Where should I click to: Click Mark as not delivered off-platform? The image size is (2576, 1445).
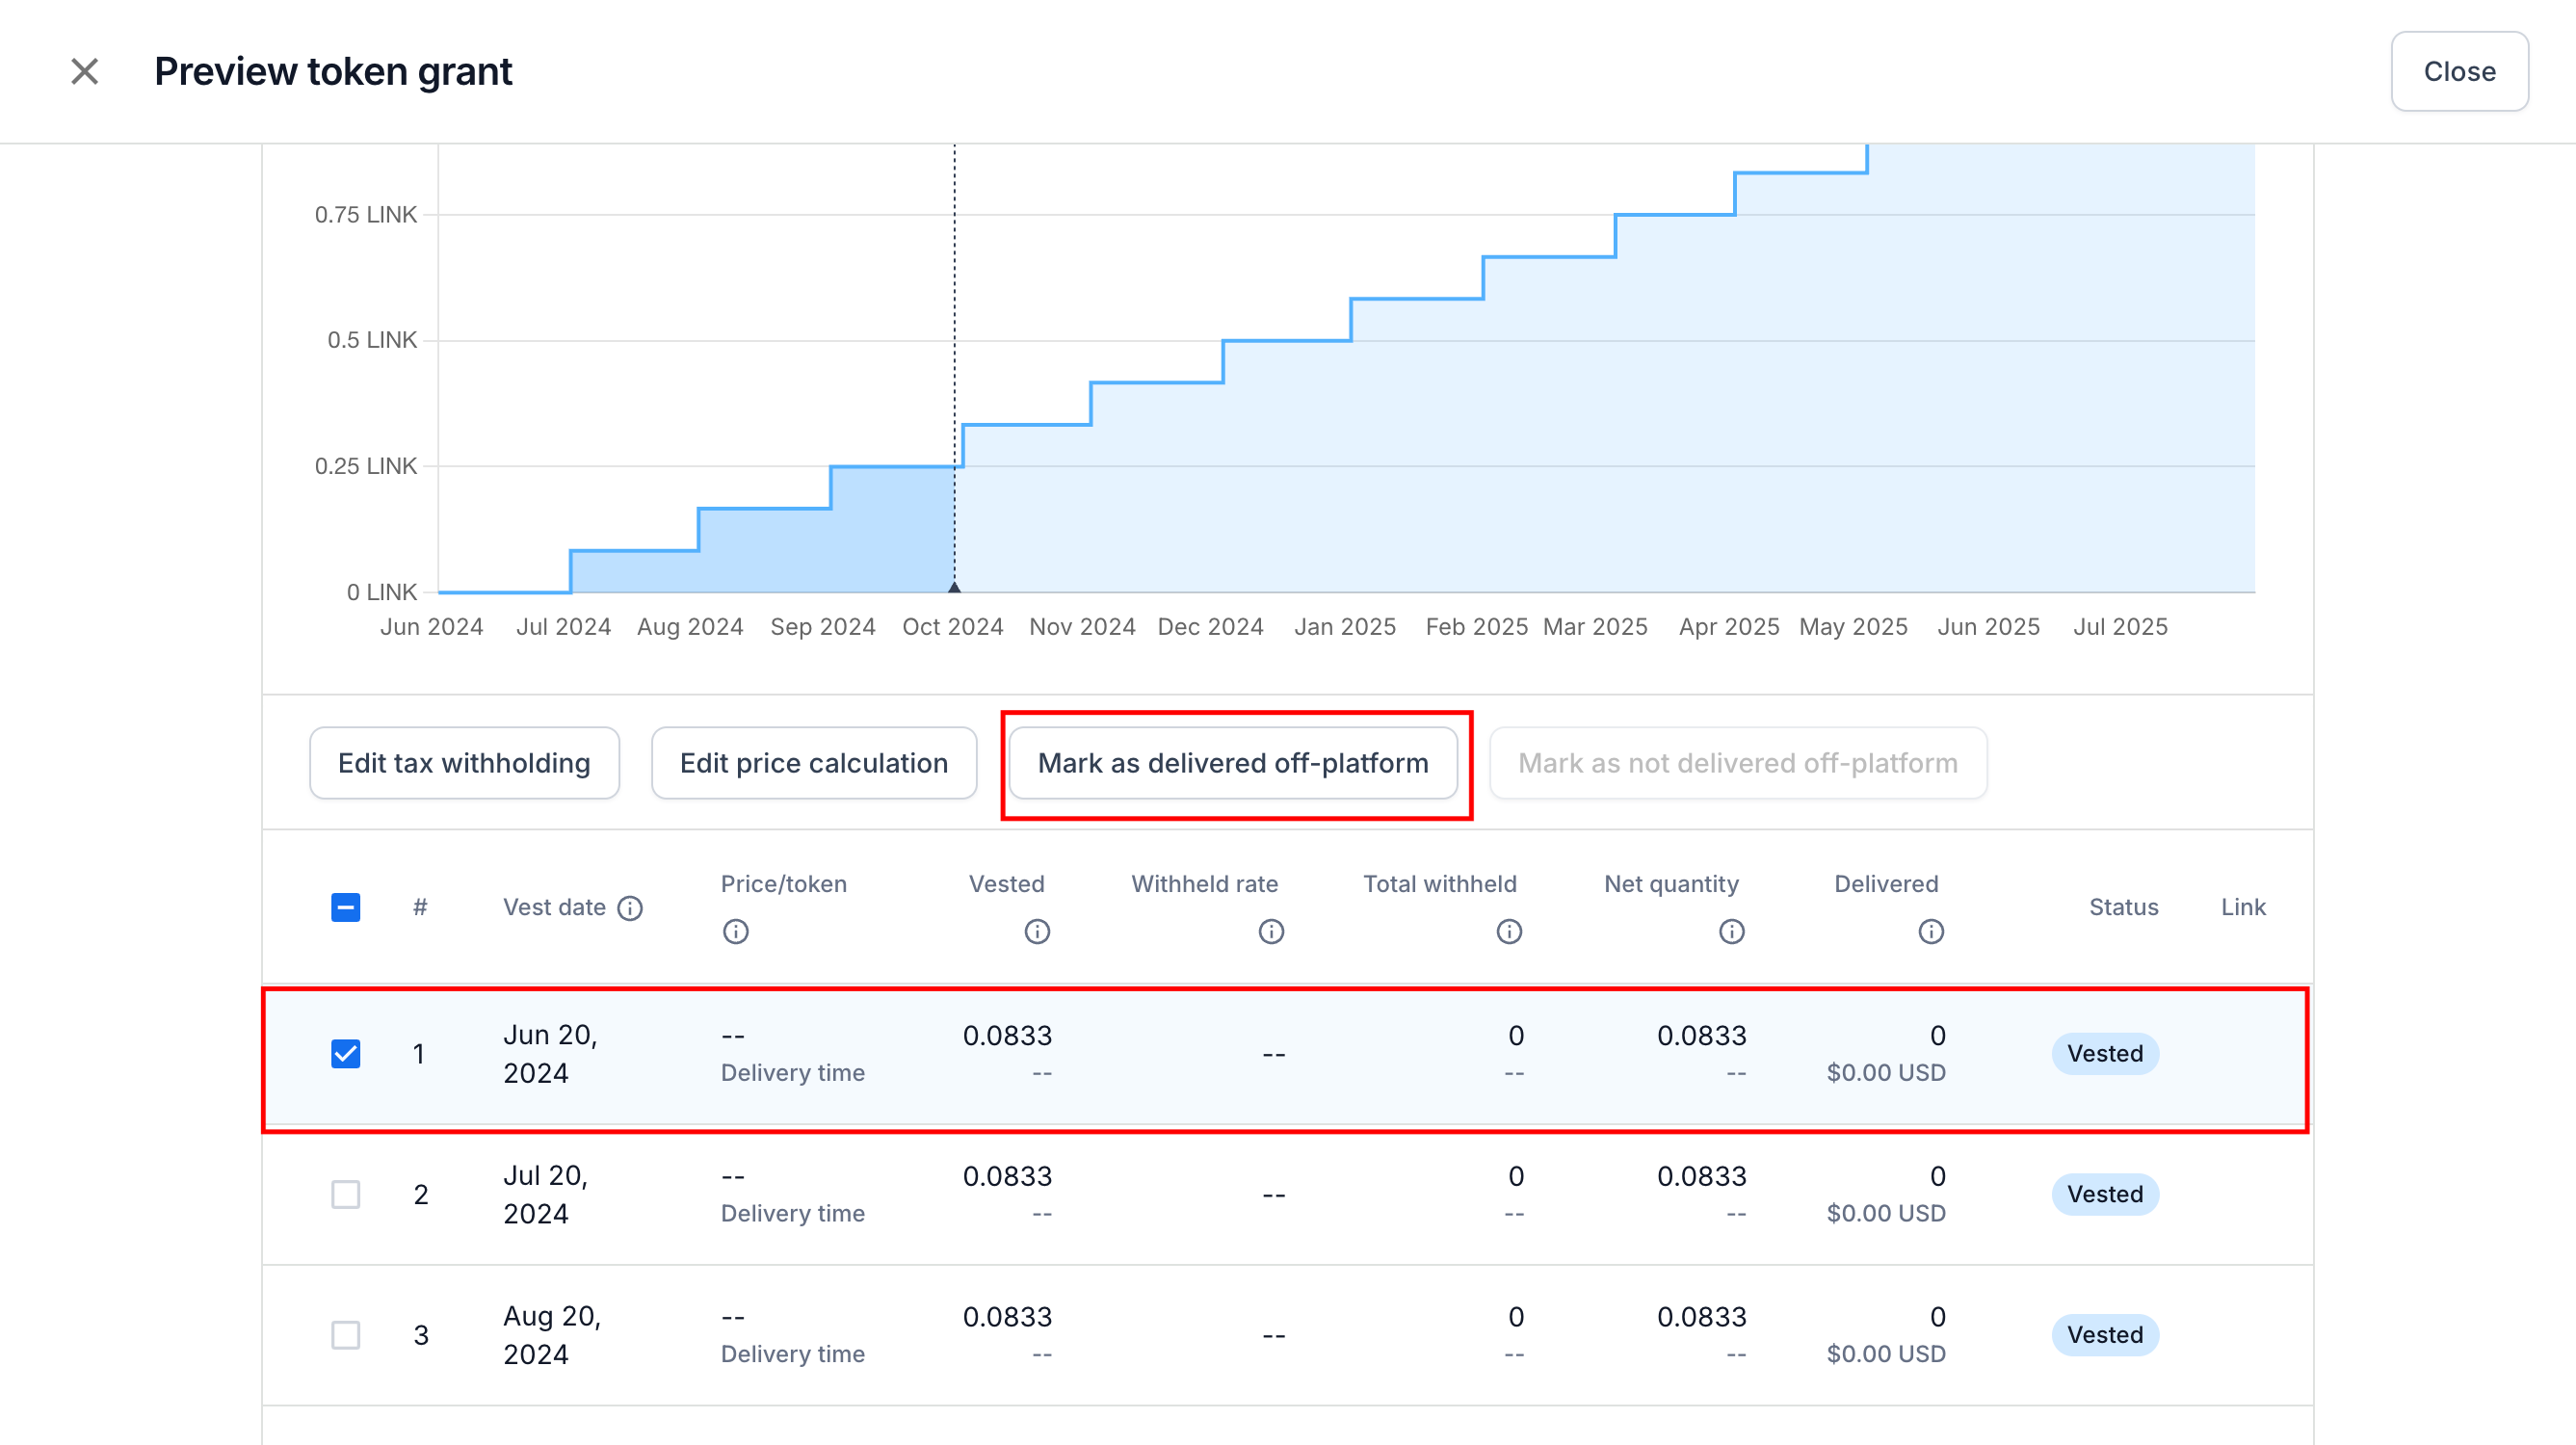coord(1738,763)
